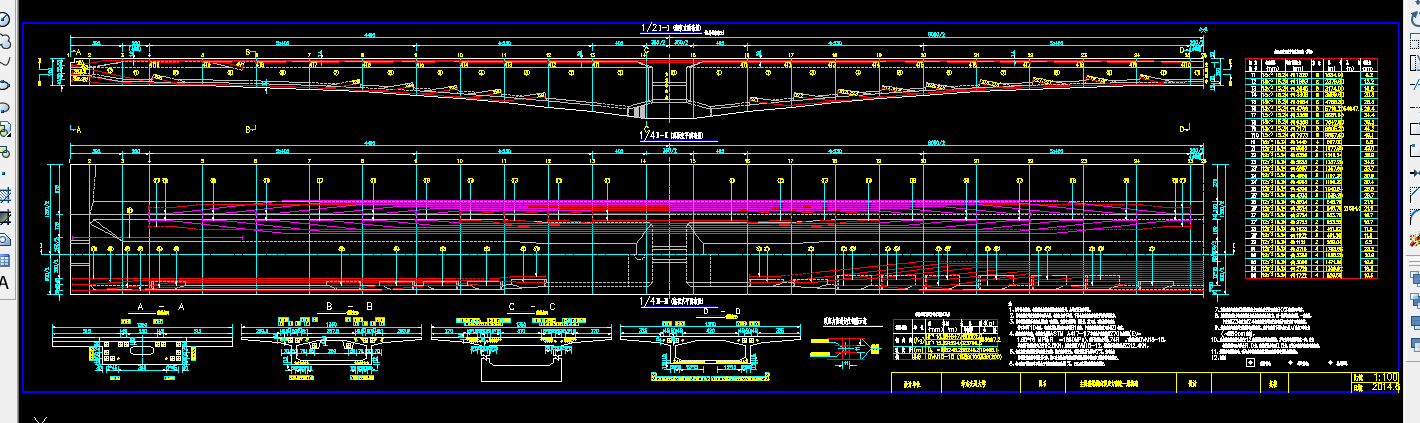Viewport: 1420px width, 423px height.
Task: Select the Ellipse tool
Action: click(x=4, y=84)
